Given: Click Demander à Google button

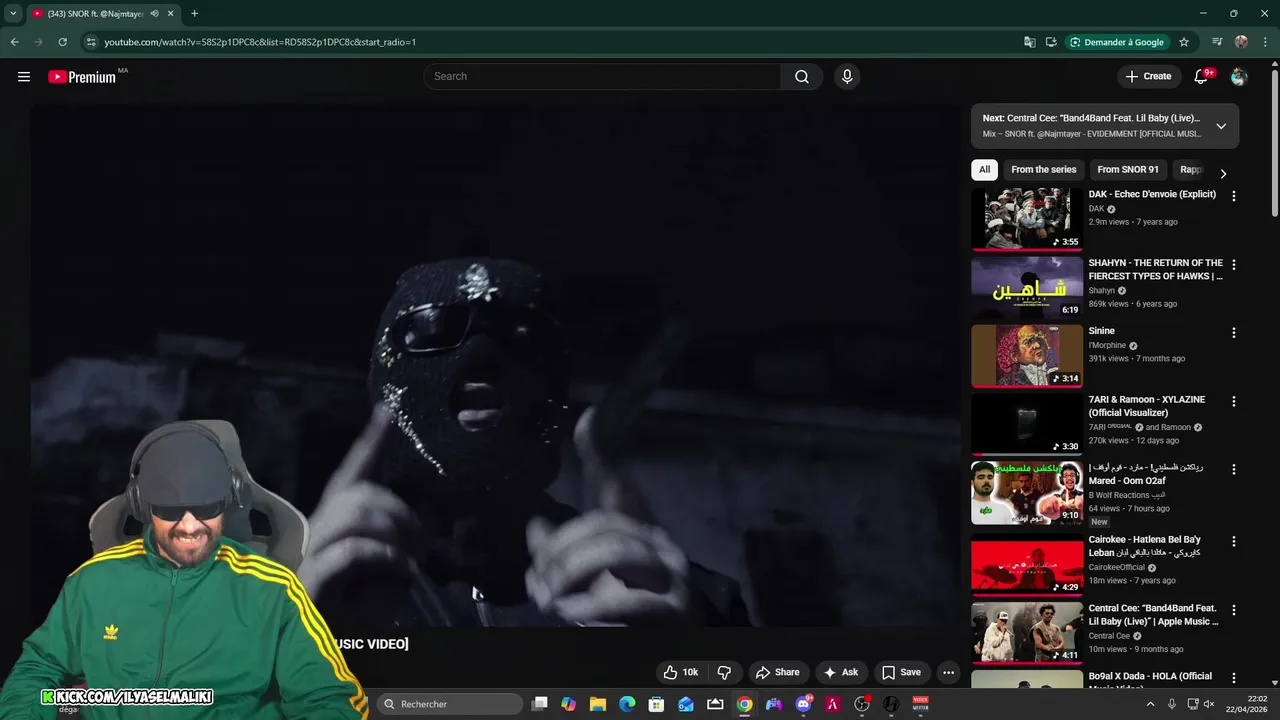Looking at the screenshot, I should coord(1118,42).
